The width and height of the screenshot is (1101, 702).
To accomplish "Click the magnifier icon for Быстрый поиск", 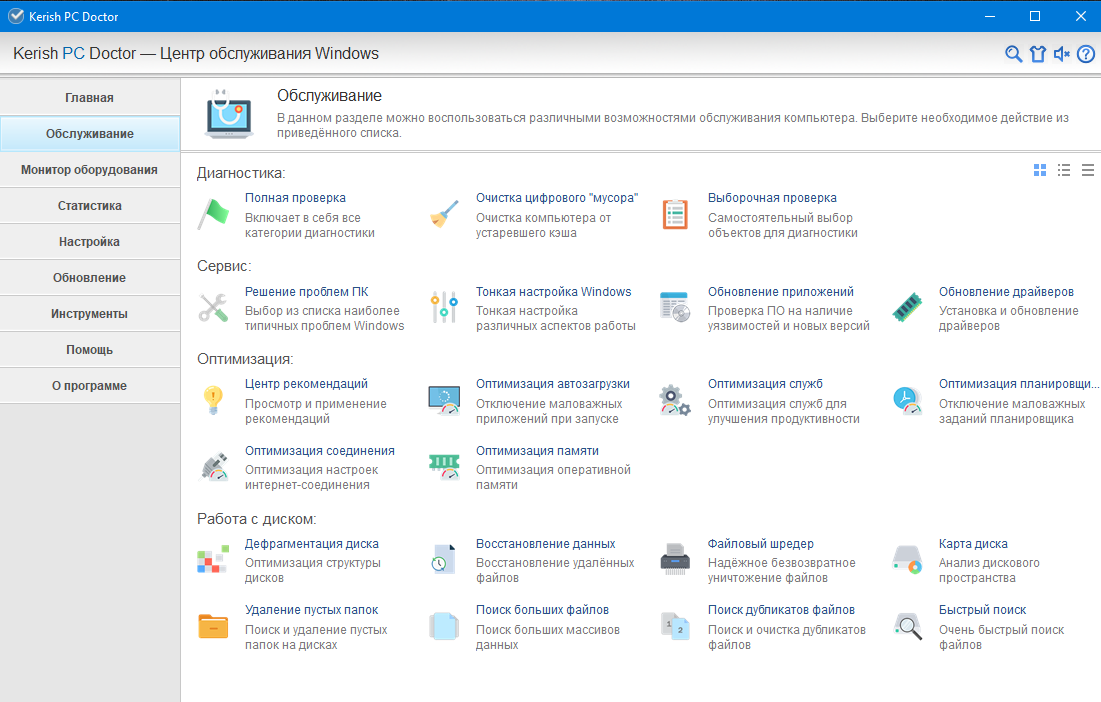I will 907,626.
